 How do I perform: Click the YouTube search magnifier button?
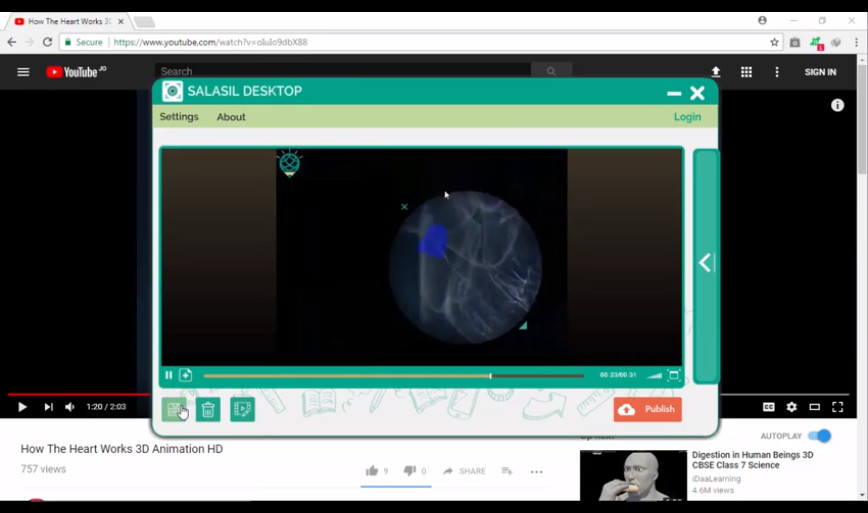click(x=551, y=71)
